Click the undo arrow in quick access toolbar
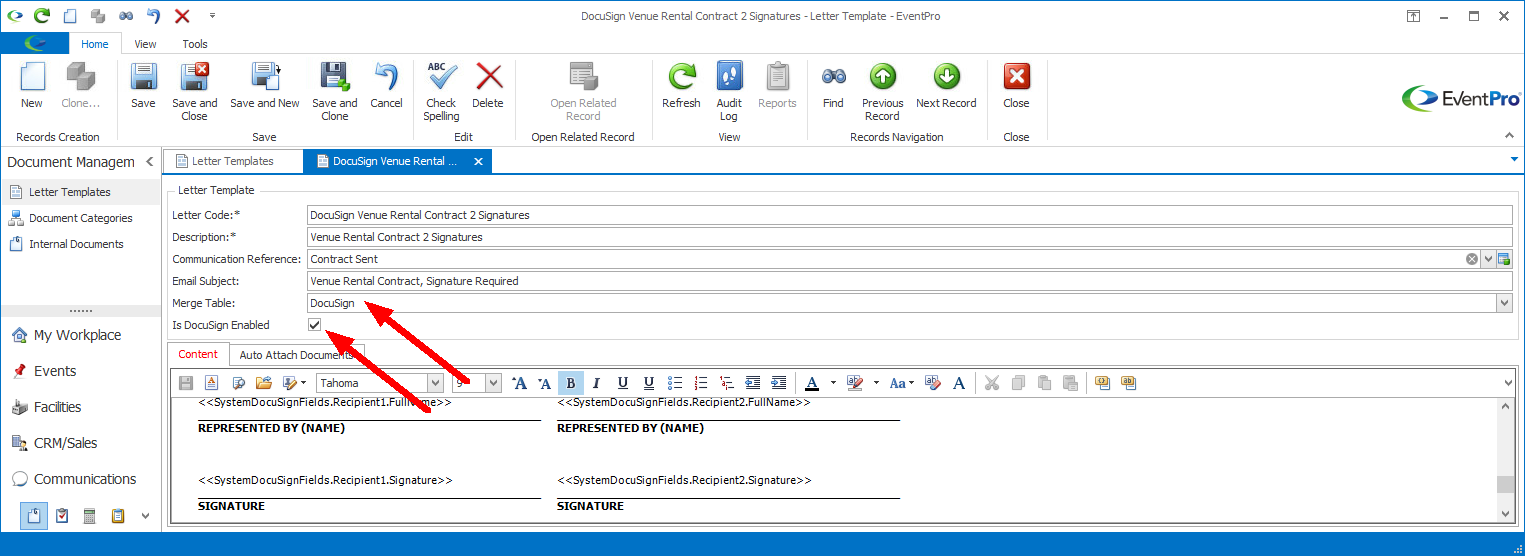 [x=153, y=16]
